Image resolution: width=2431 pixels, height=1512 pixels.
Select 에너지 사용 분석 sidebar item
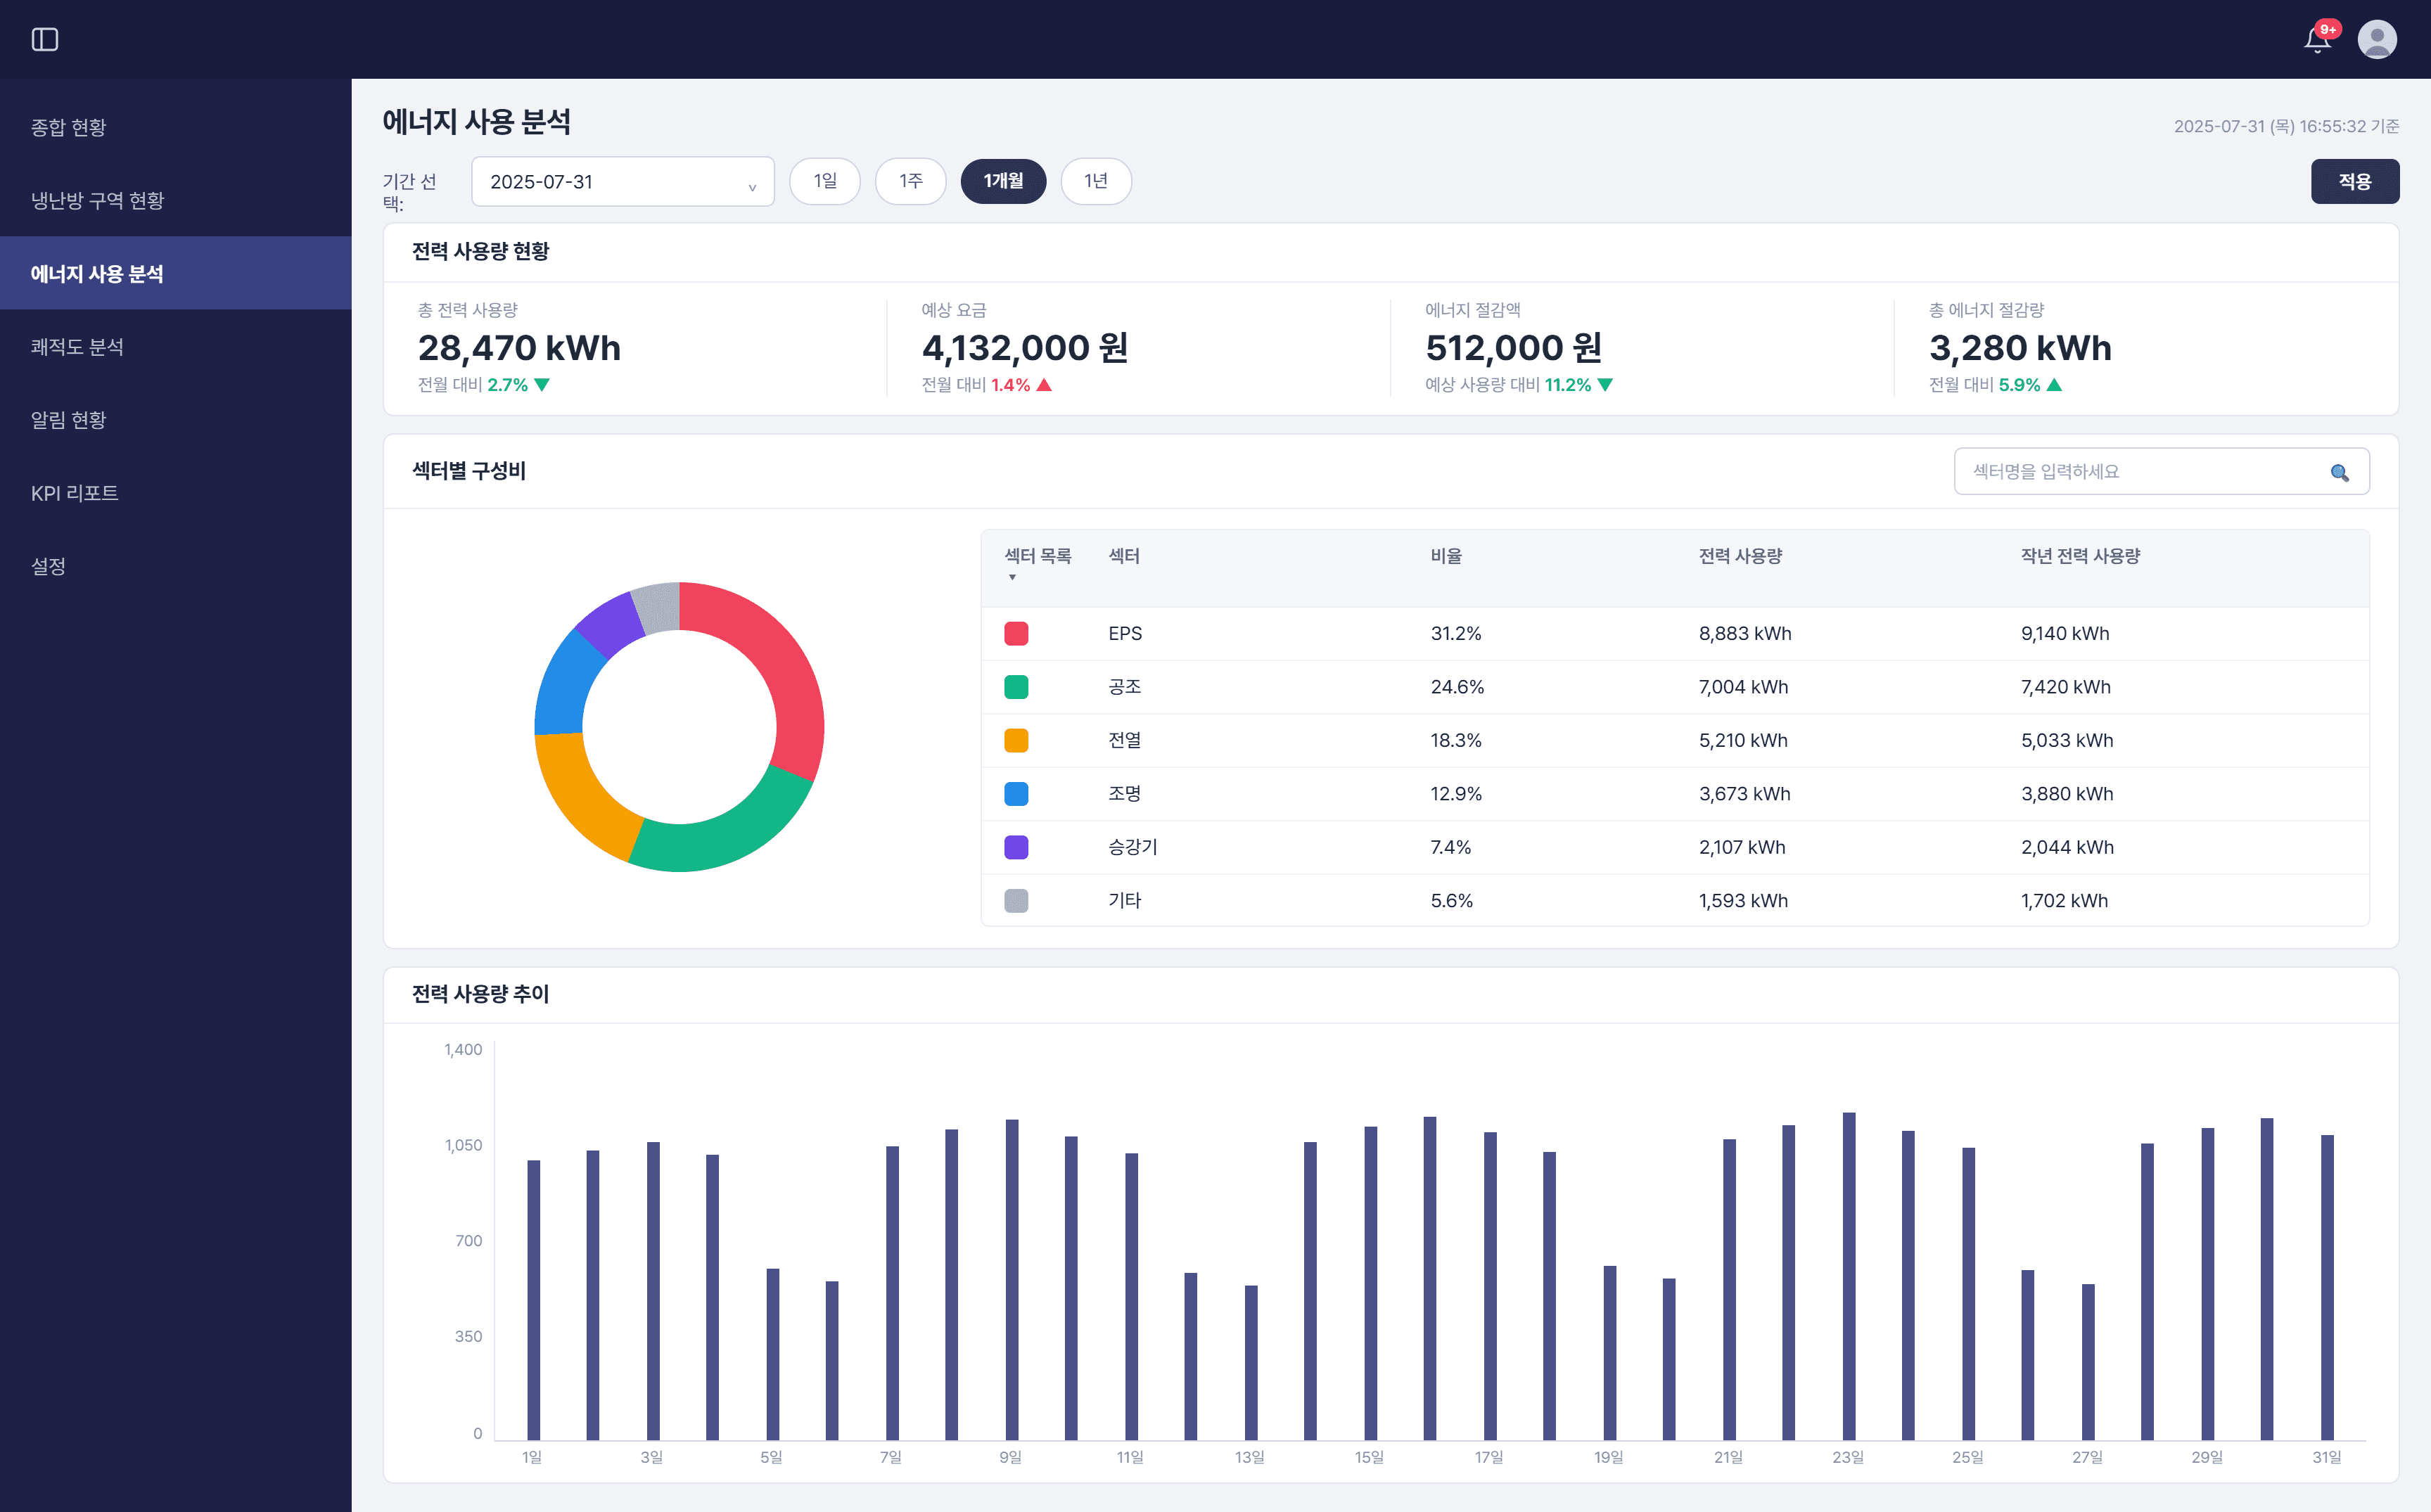pyautogui.click(x=176, y=273)
